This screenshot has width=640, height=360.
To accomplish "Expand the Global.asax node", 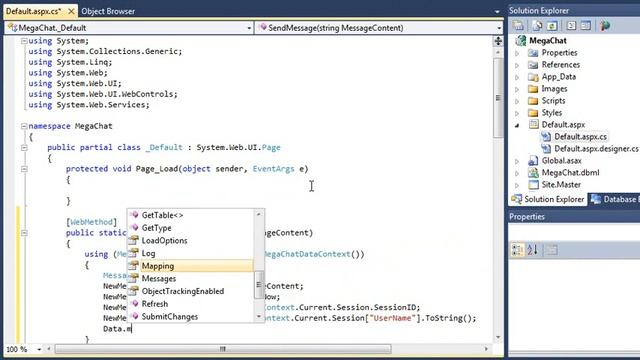I will [517, 161].
